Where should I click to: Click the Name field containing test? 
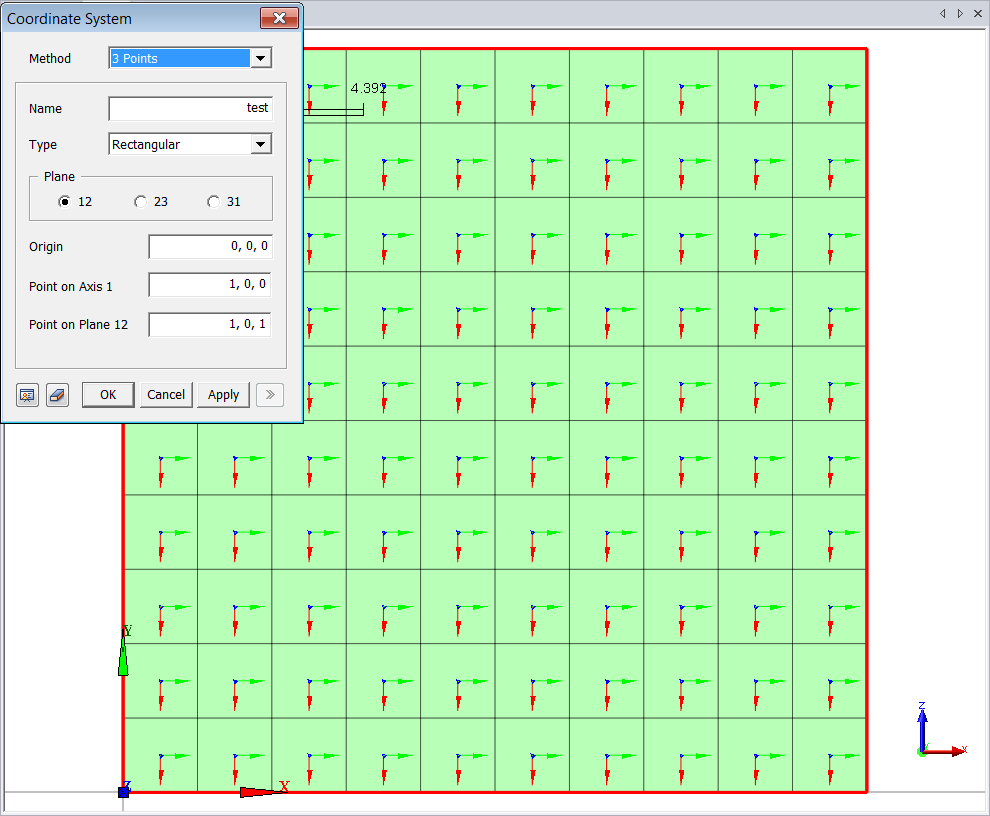(190, 108)
